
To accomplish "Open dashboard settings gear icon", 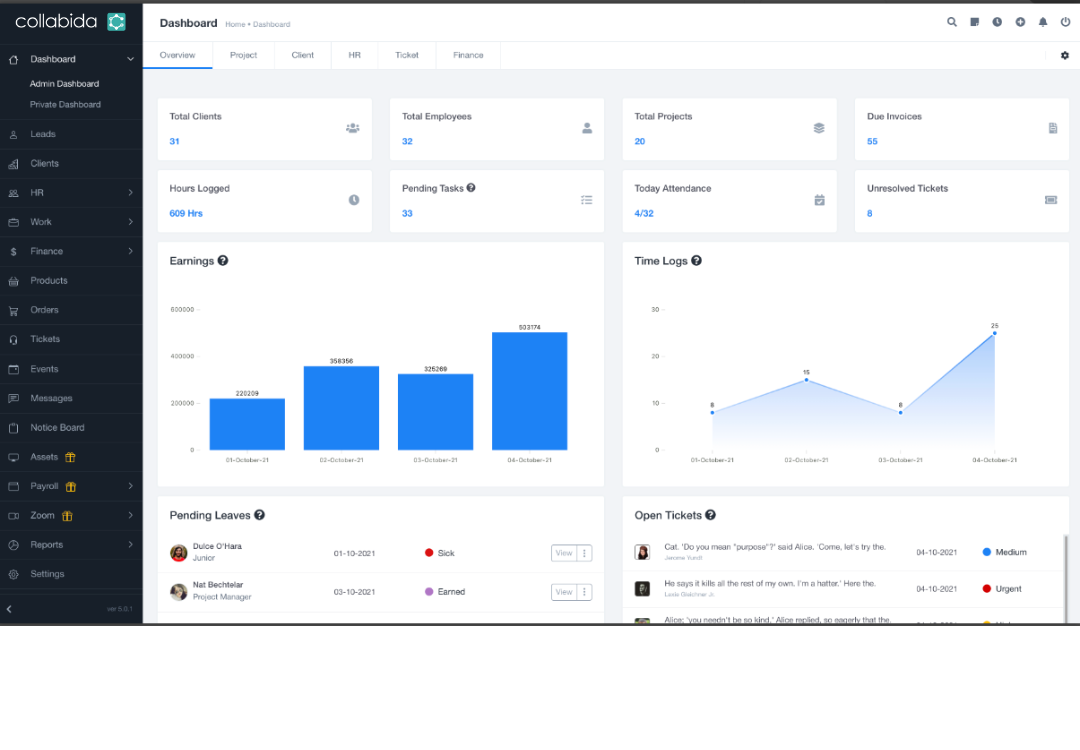I will pyautogui.click(x=1065, y=56).
